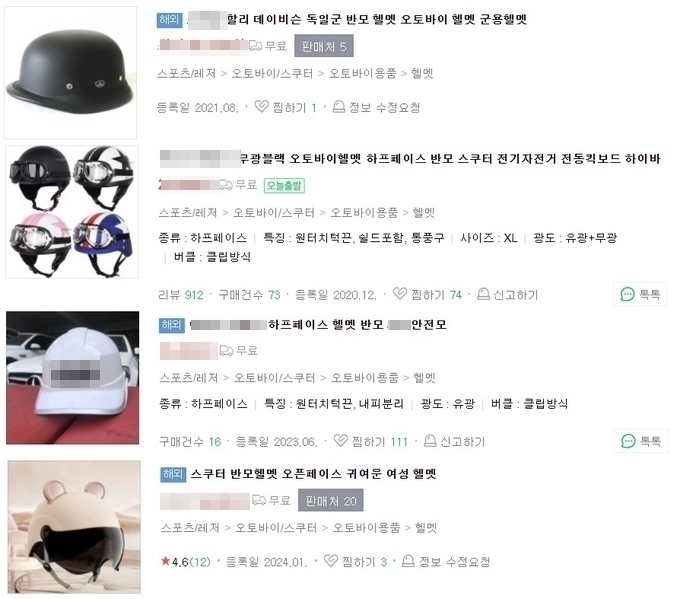The height and width of the screenshot is (599, 680).
Task: Go to the 스포츠/레저 category in the last listing's breadcrumb
Action: (x=190, y=527)
